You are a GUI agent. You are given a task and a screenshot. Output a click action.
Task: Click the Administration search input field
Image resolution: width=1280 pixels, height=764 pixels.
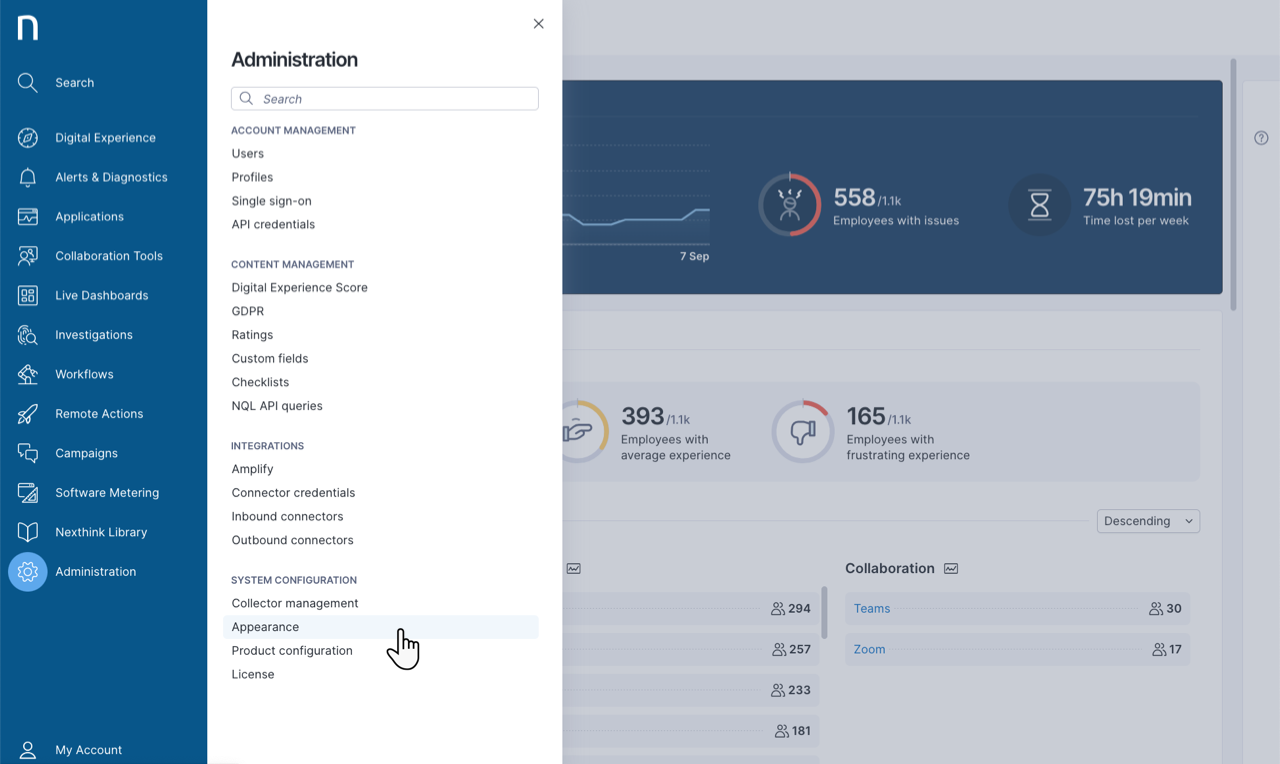tap(385, 98)
